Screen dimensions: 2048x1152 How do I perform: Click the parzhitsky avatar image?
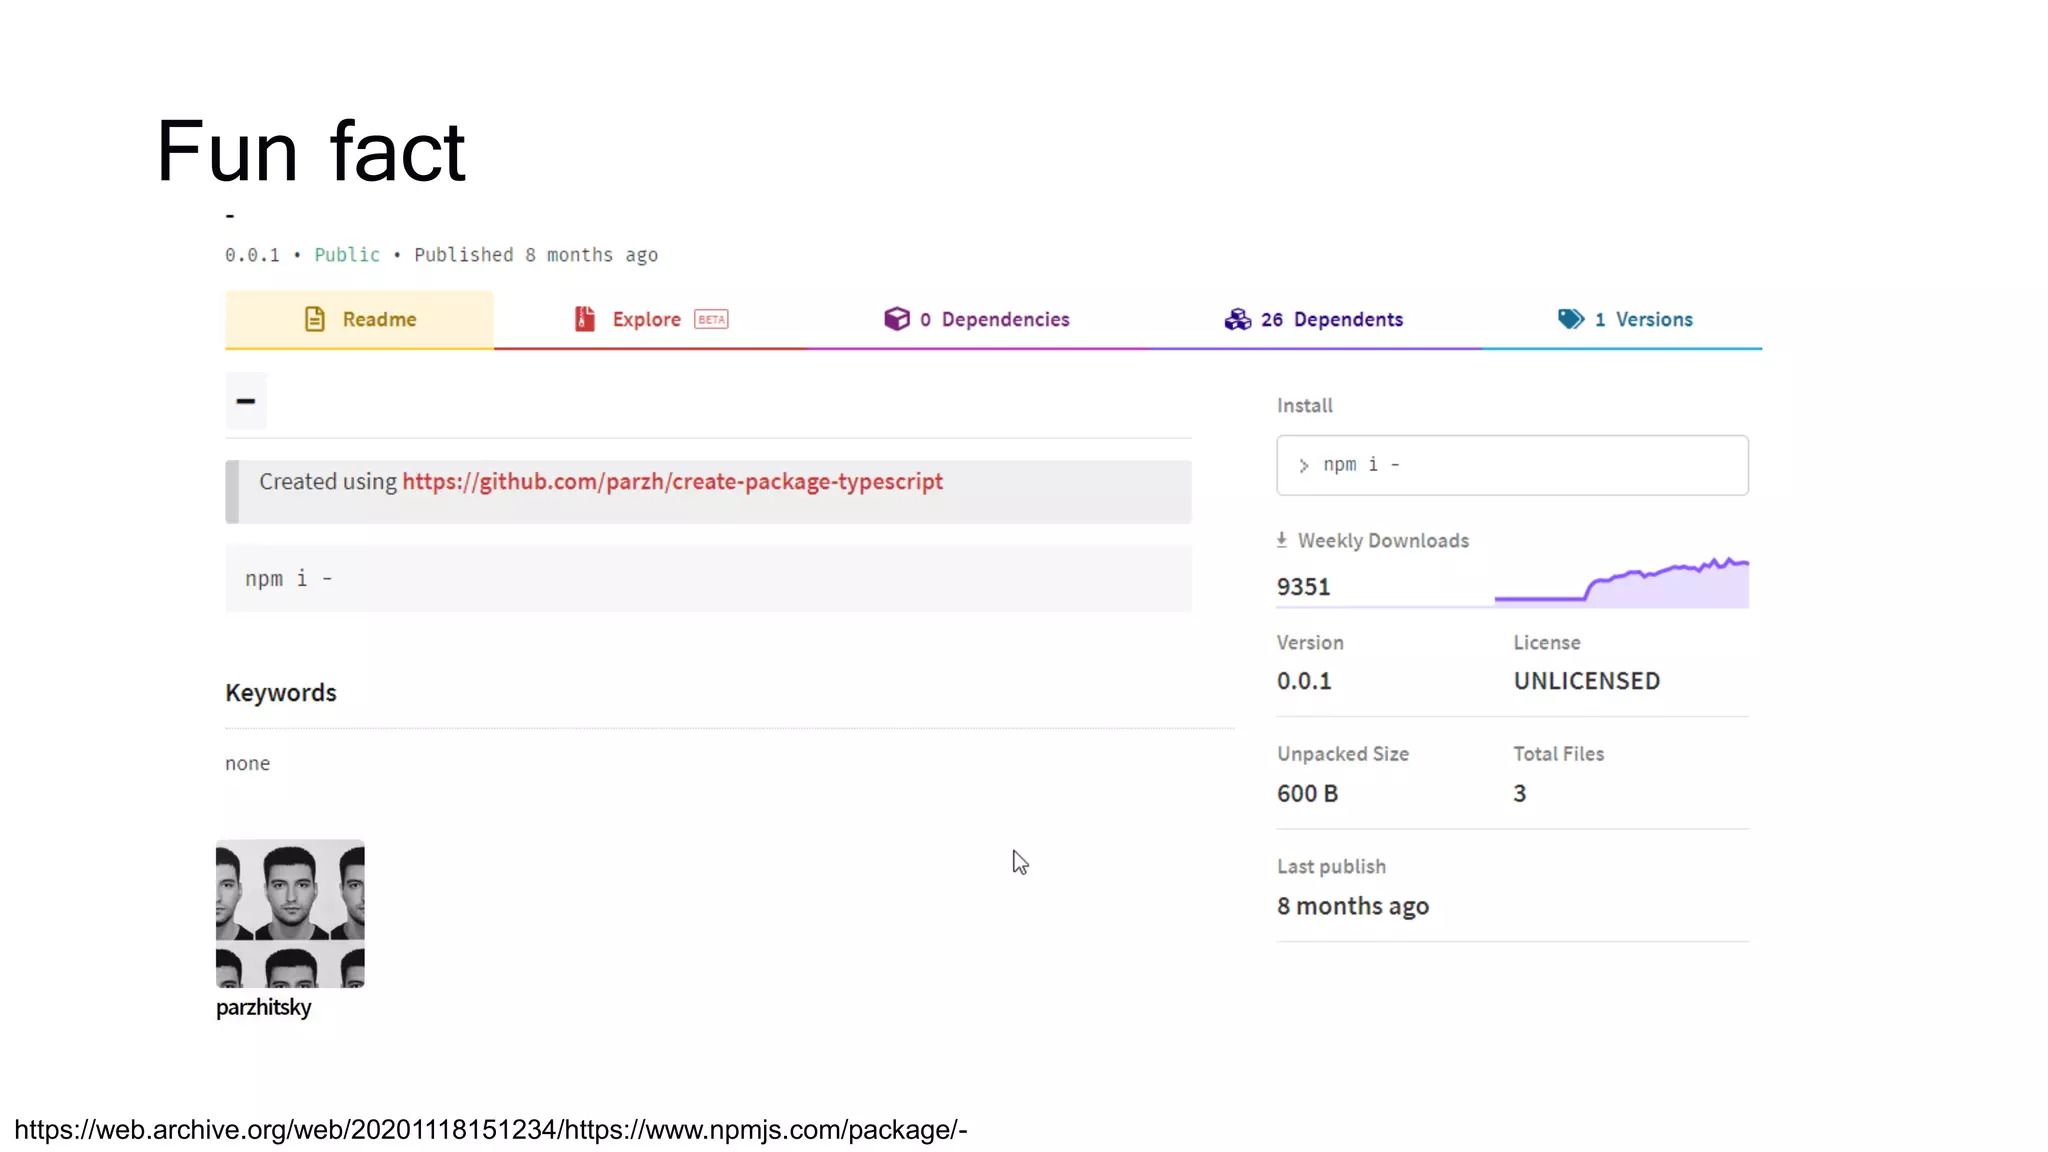click(x=290, y=913)
